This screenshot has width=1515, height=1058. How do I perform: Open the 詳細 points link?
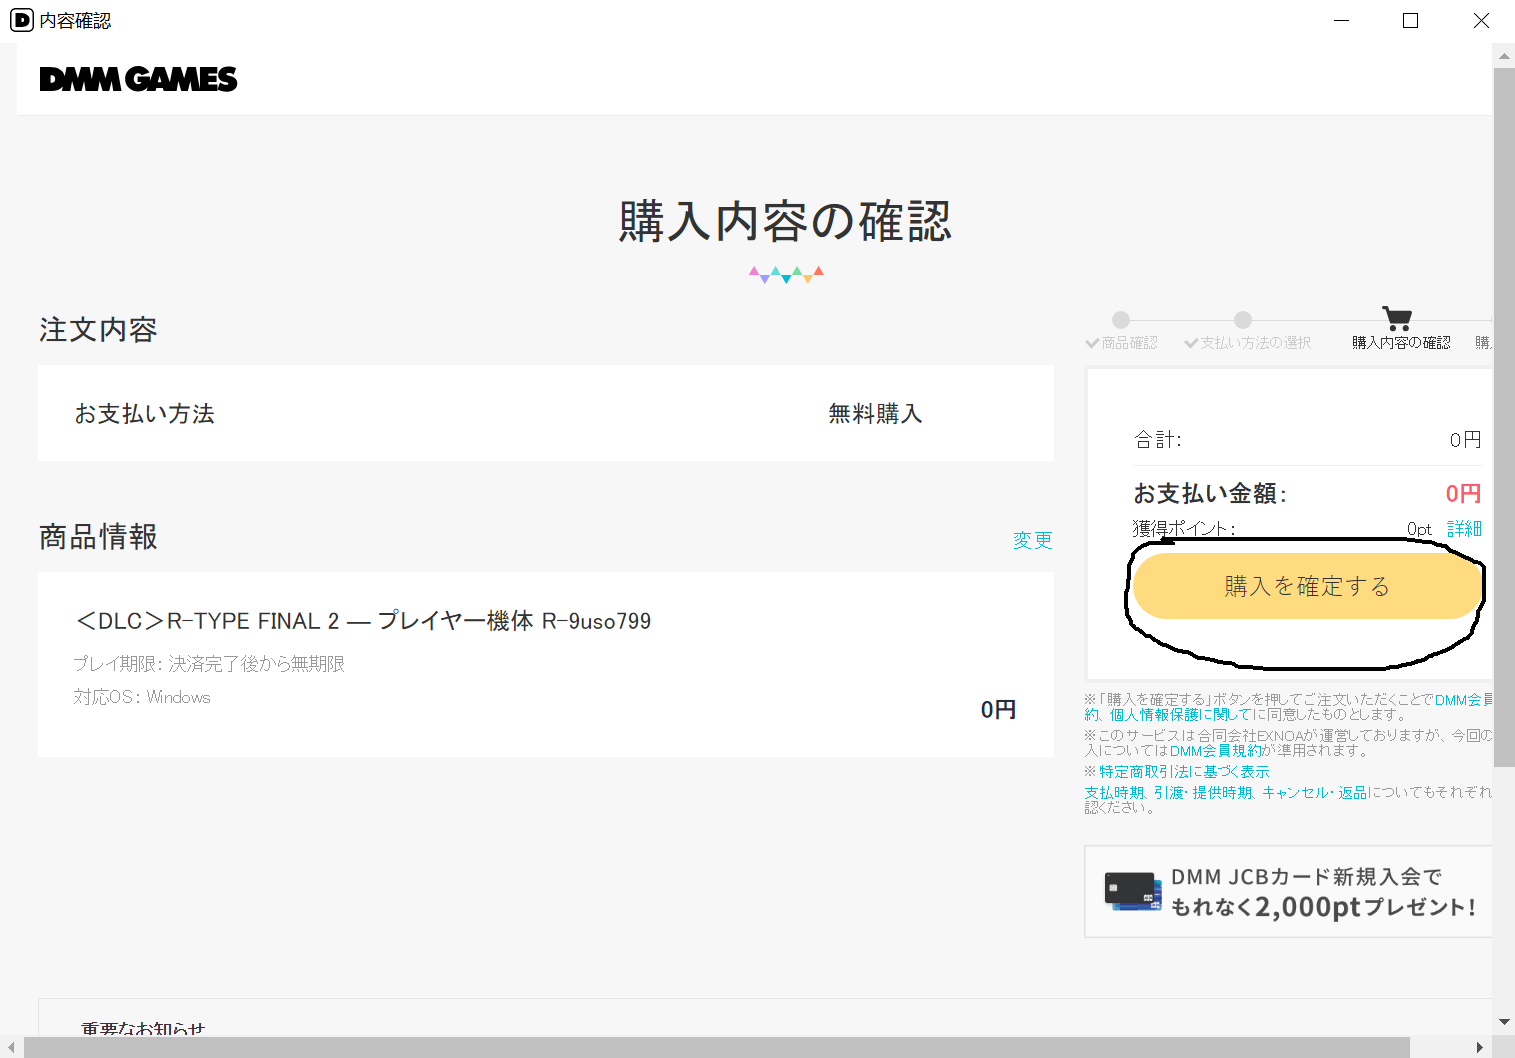click(x=1464, y=528)
